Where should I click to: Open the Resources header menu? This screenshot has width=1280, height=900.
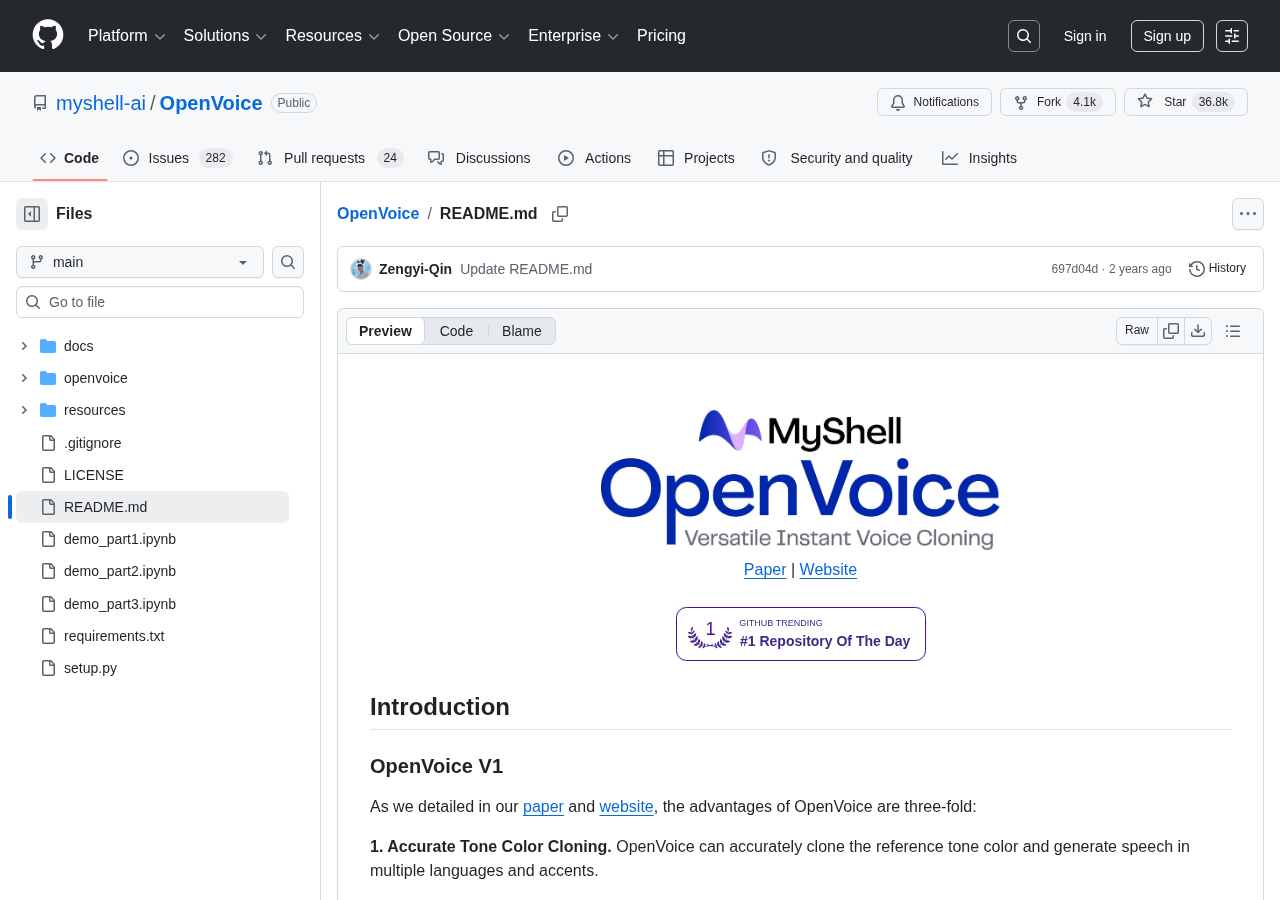(332, 36)
